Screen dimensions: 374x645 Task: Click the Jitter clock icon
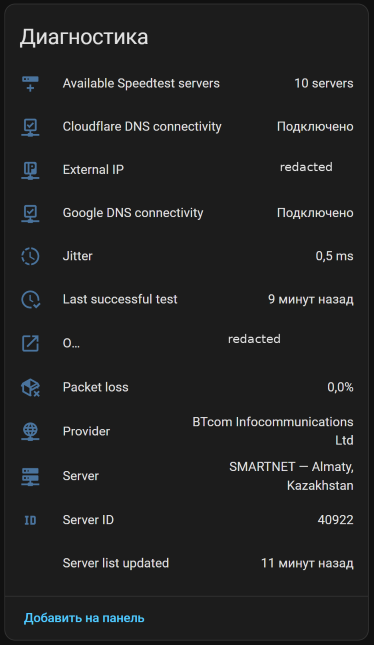click(x=30, y=256)
